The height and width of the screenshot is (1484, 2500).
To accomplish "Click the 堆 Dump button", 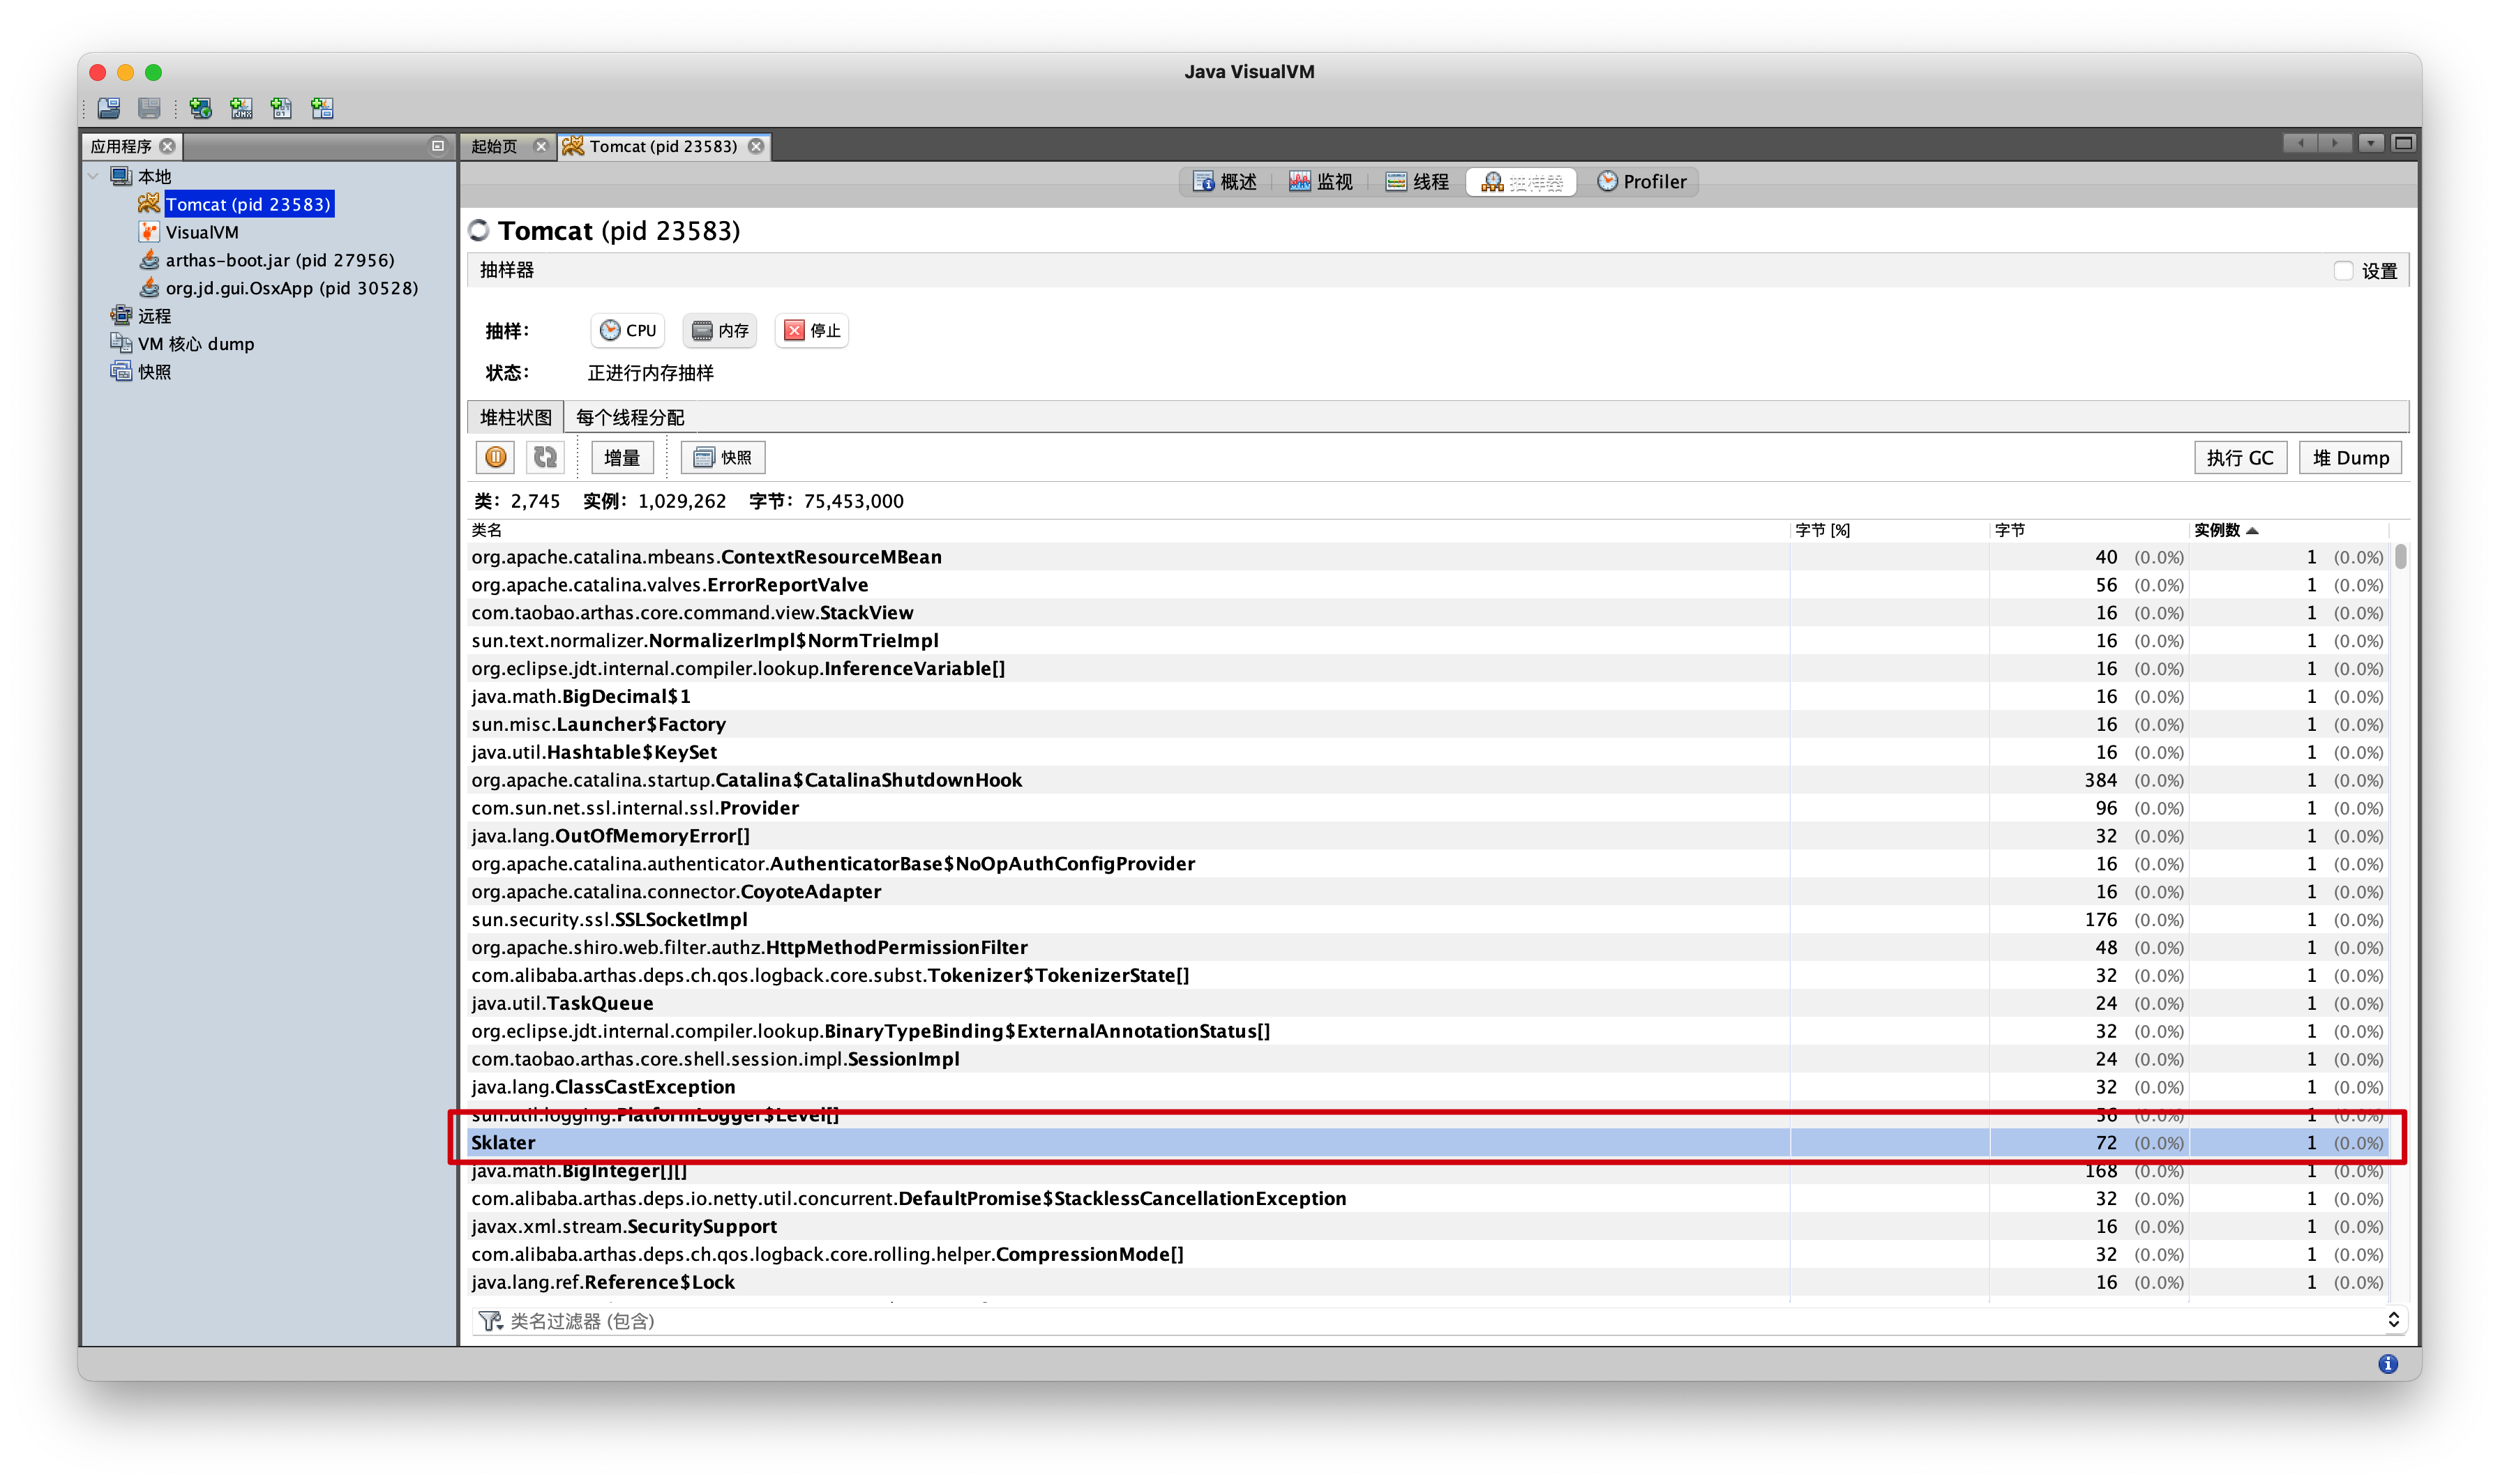I will [x=2349, y=458].
